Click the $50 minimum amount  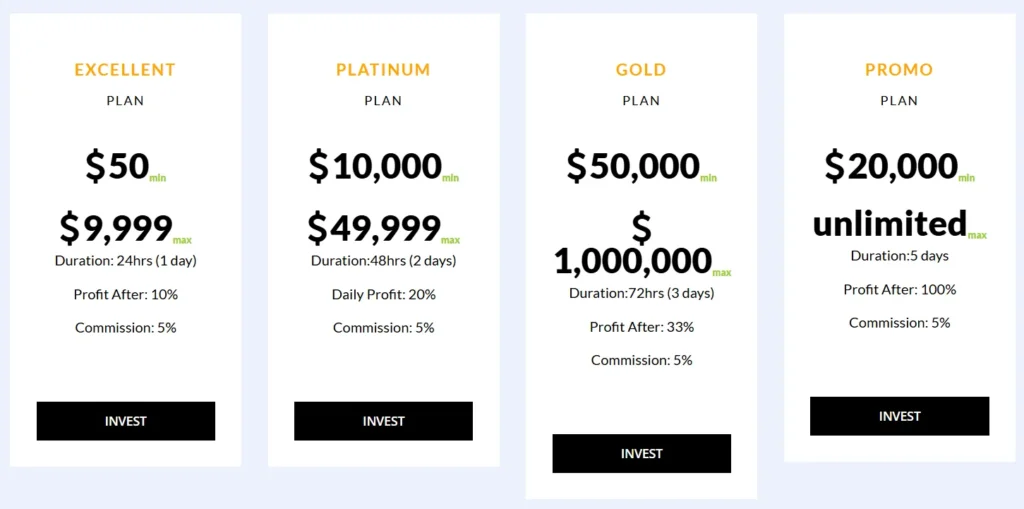coord(118,166)
